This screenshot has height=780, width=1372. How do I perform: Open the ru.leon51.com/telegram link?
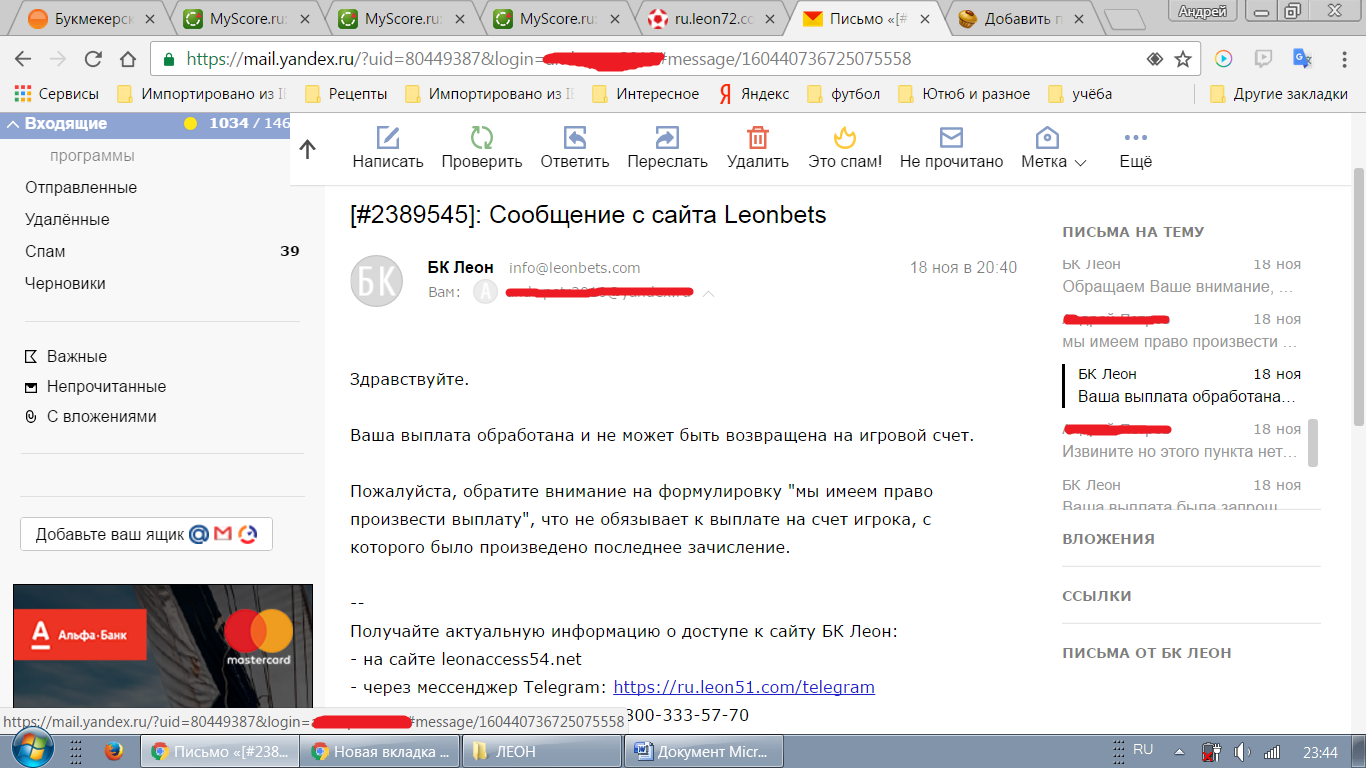click(x=744, y=687)
